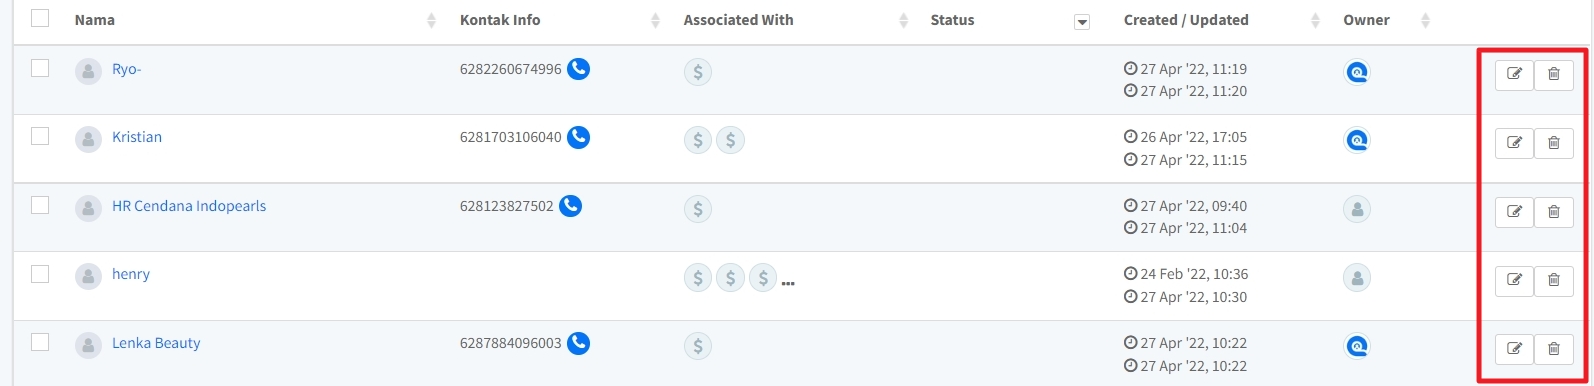Open the edit icon for Lenka Beauty

point(1514,348)
